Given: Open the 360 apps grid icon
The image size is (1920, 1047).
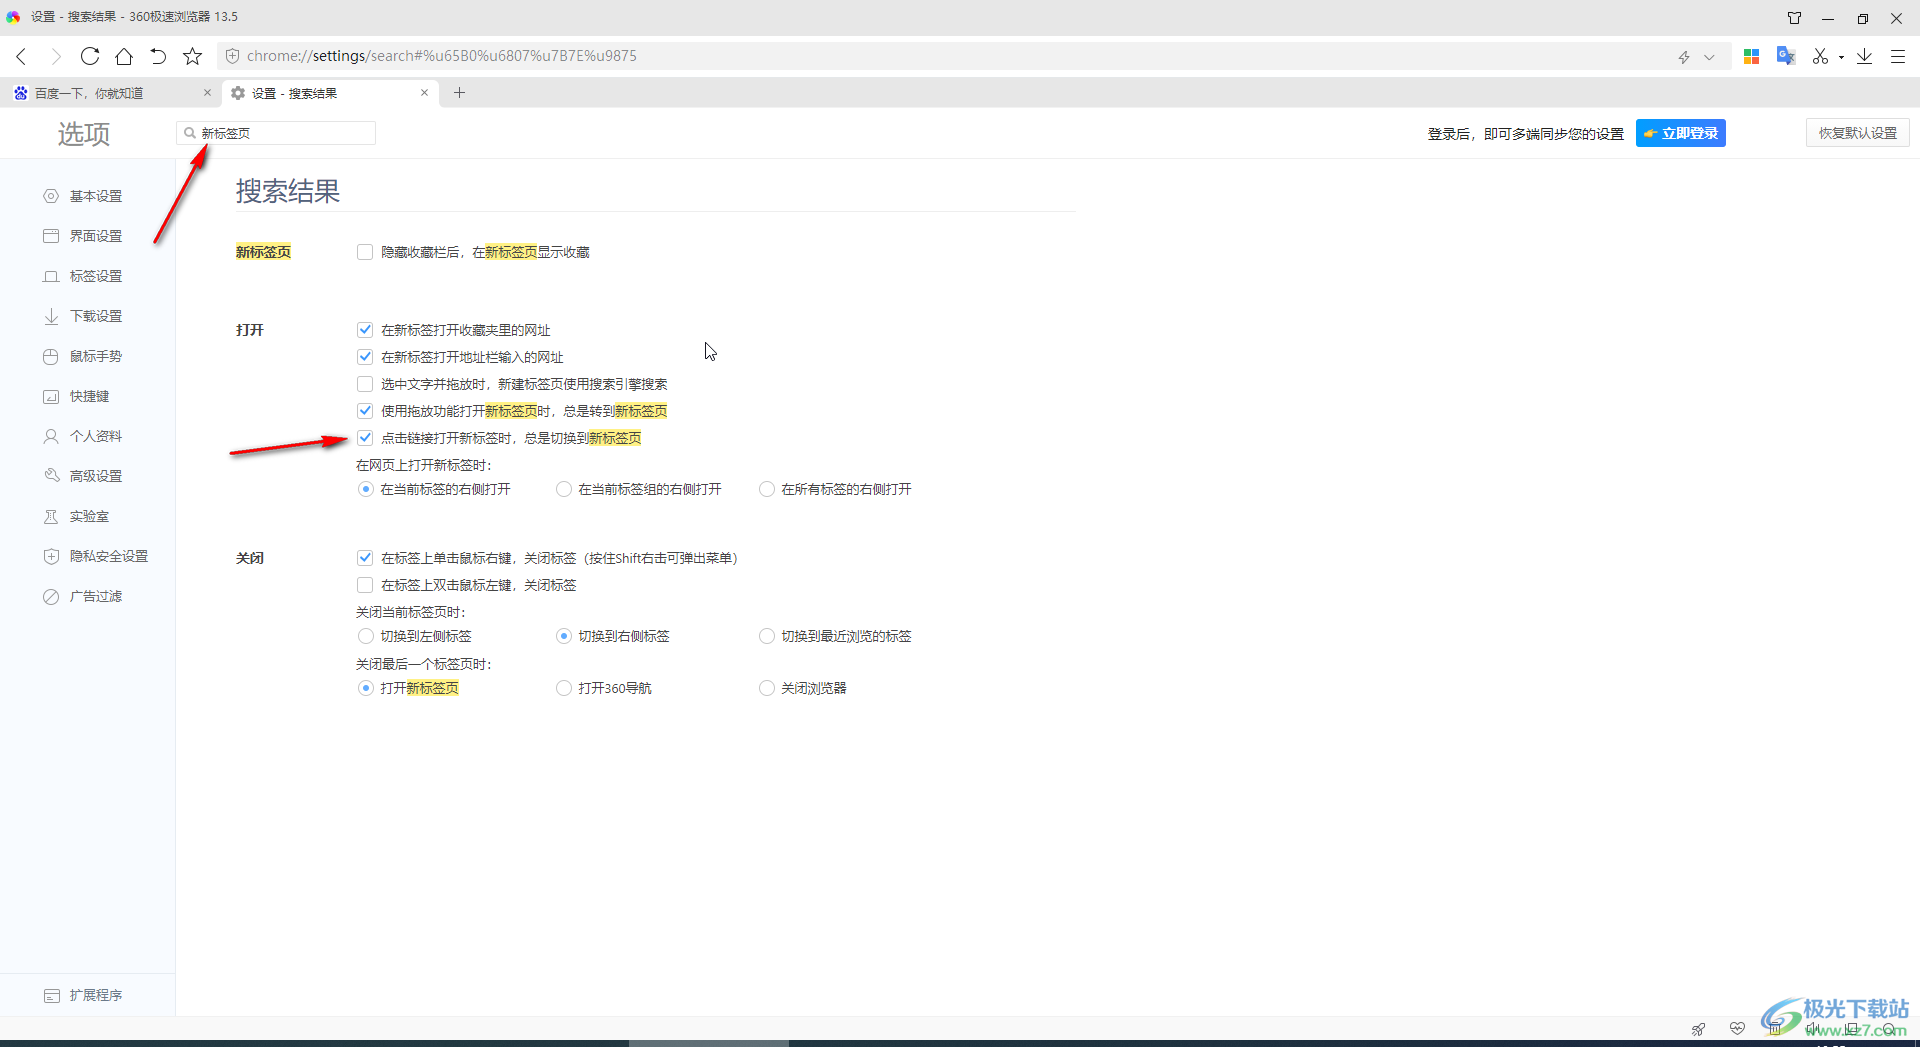Looking at the screenshot, I should pyautogui.click(x=1751, y=56).
